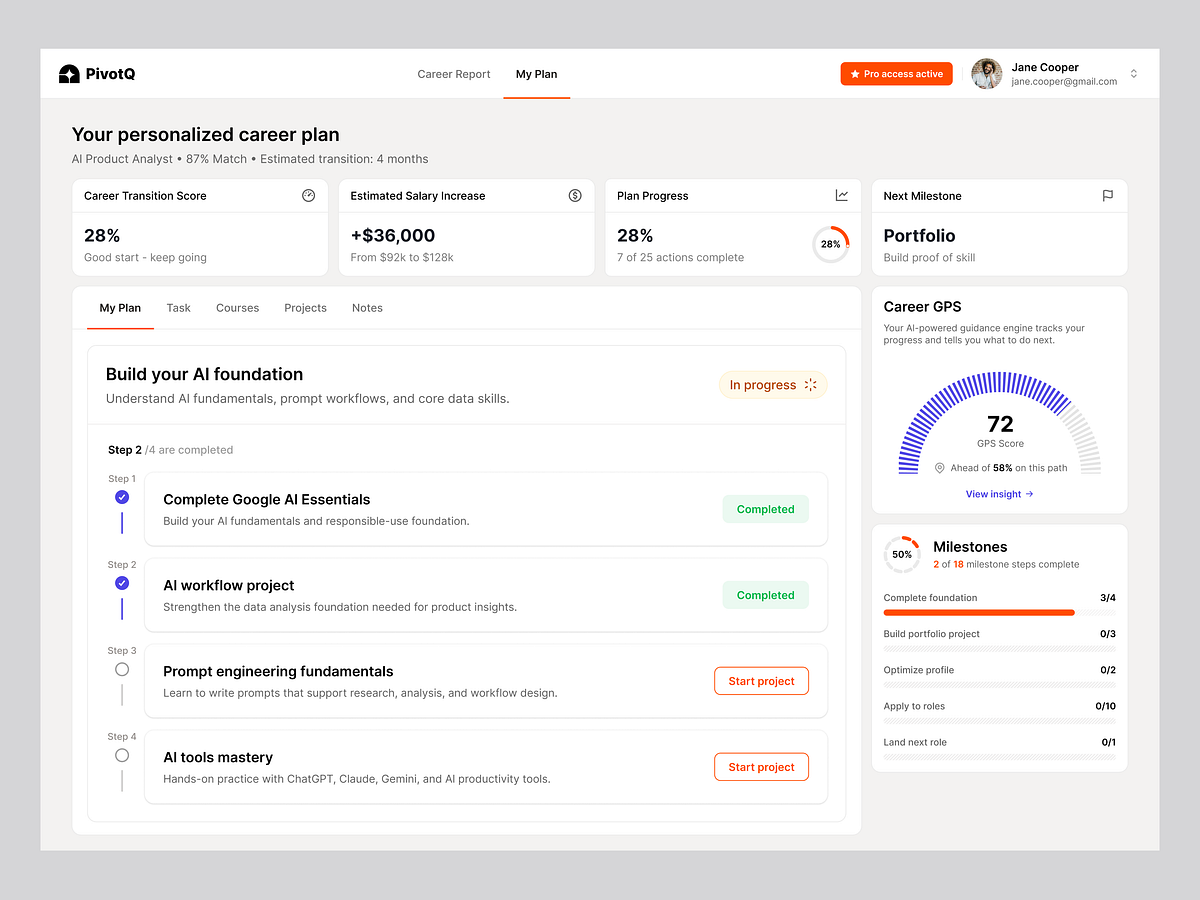Open the Career Report tab
1200x900 pixels.
[x=454, y=74]
